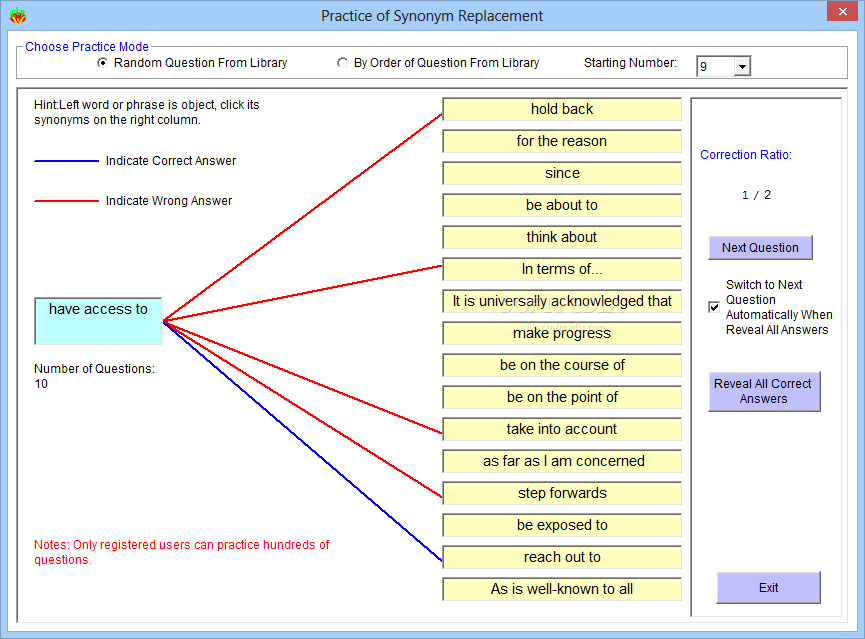
Task: Pick the 'think about' option
Action: pos(562,237)
